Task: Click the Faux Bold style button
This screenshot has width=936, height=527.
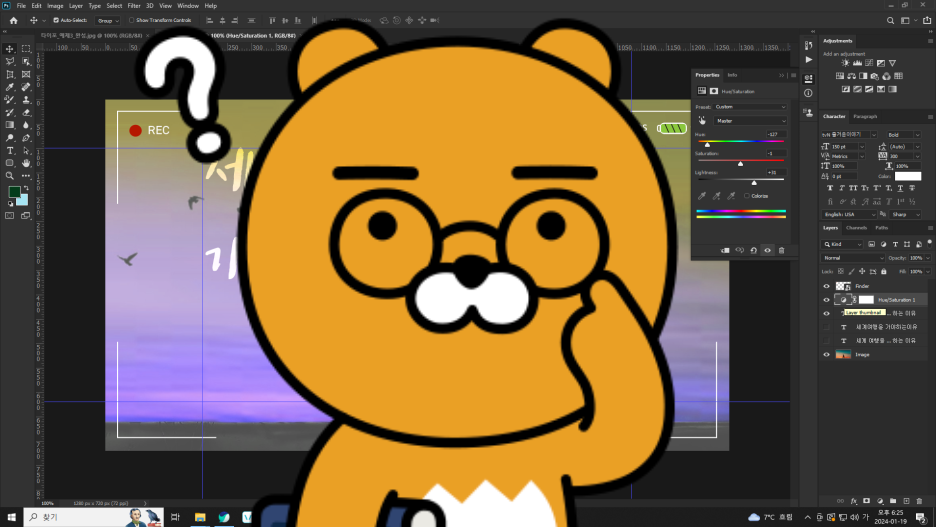Action: (830, 188)
